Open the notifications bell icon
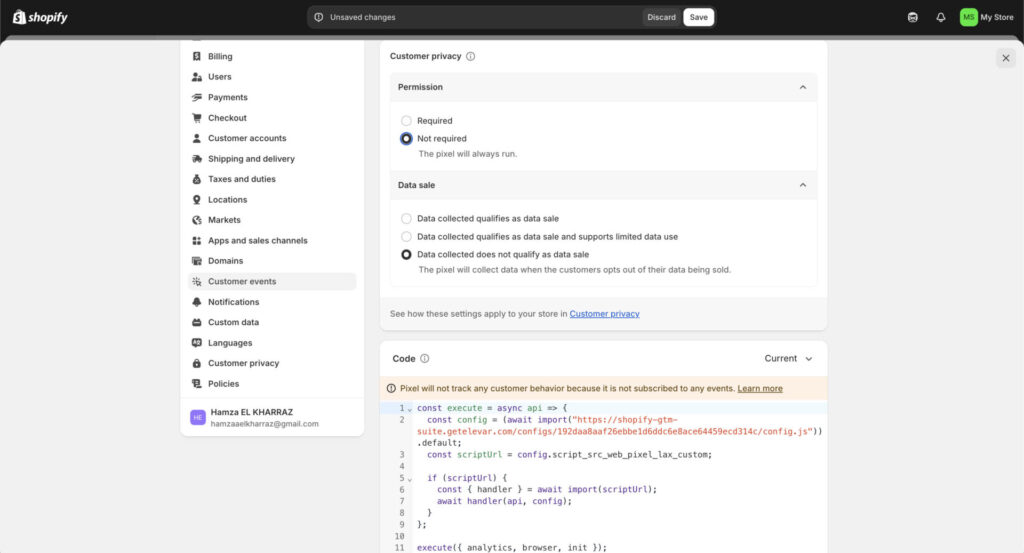This screenshot has width=1024, height=553. pos(940,17)
